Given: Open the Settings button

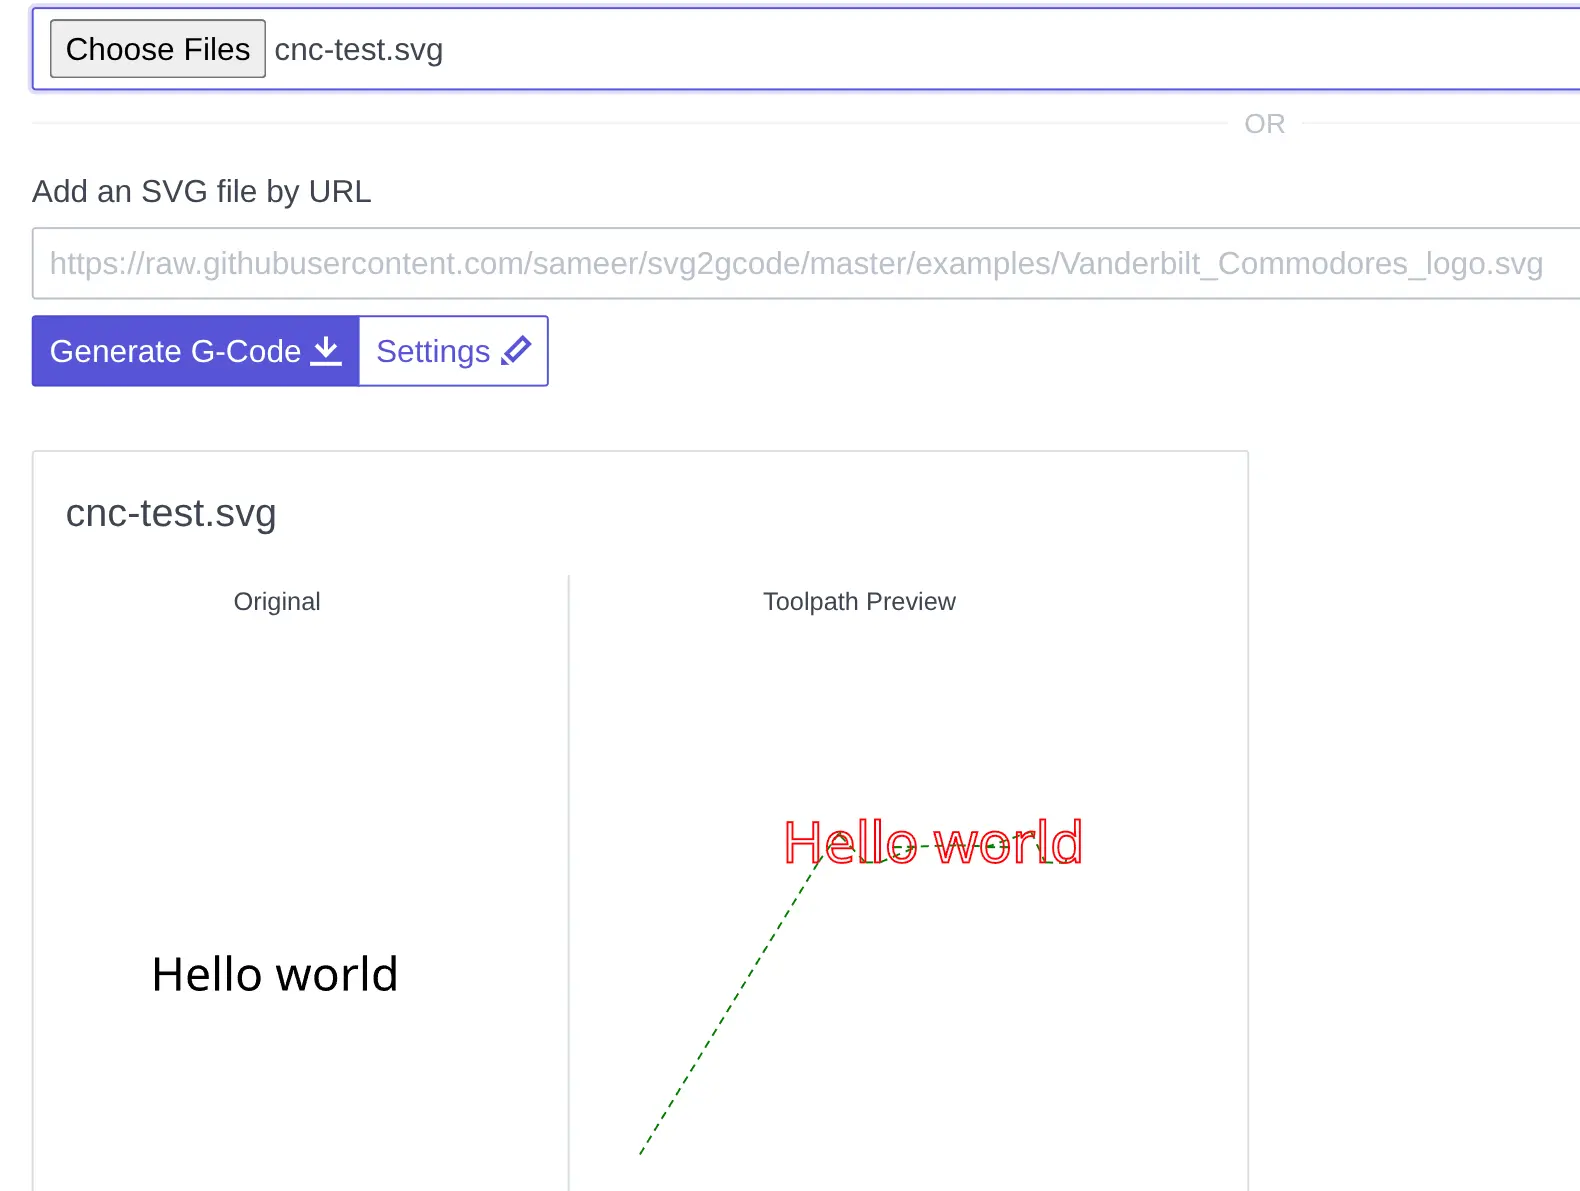Looking at the screenshot, I should [x=453, y=351].
